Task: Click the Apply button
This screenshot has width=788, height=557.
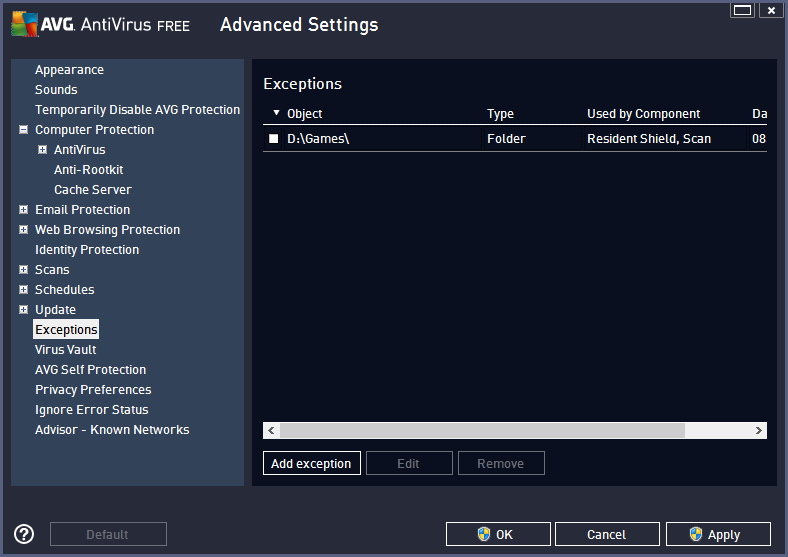Action: [718, 534]
